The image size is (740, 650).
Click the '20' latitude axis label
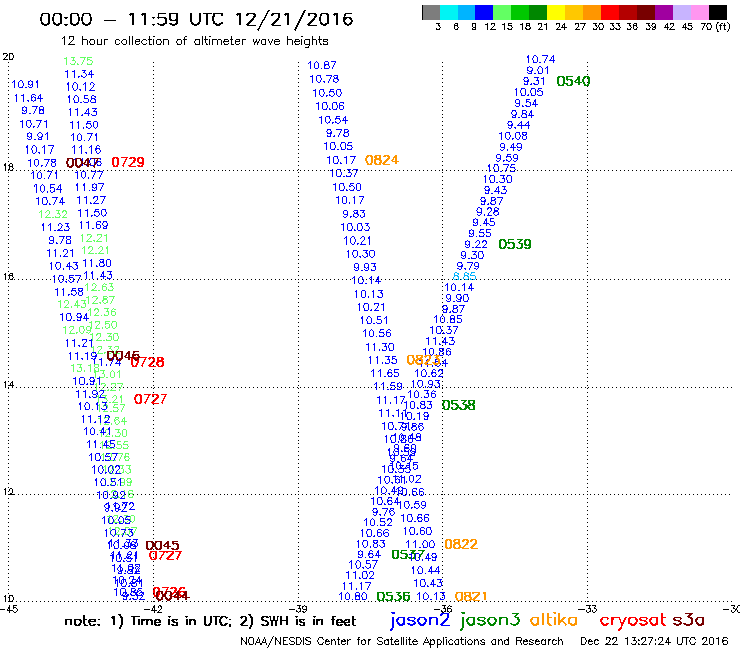[x=8, y=57]
